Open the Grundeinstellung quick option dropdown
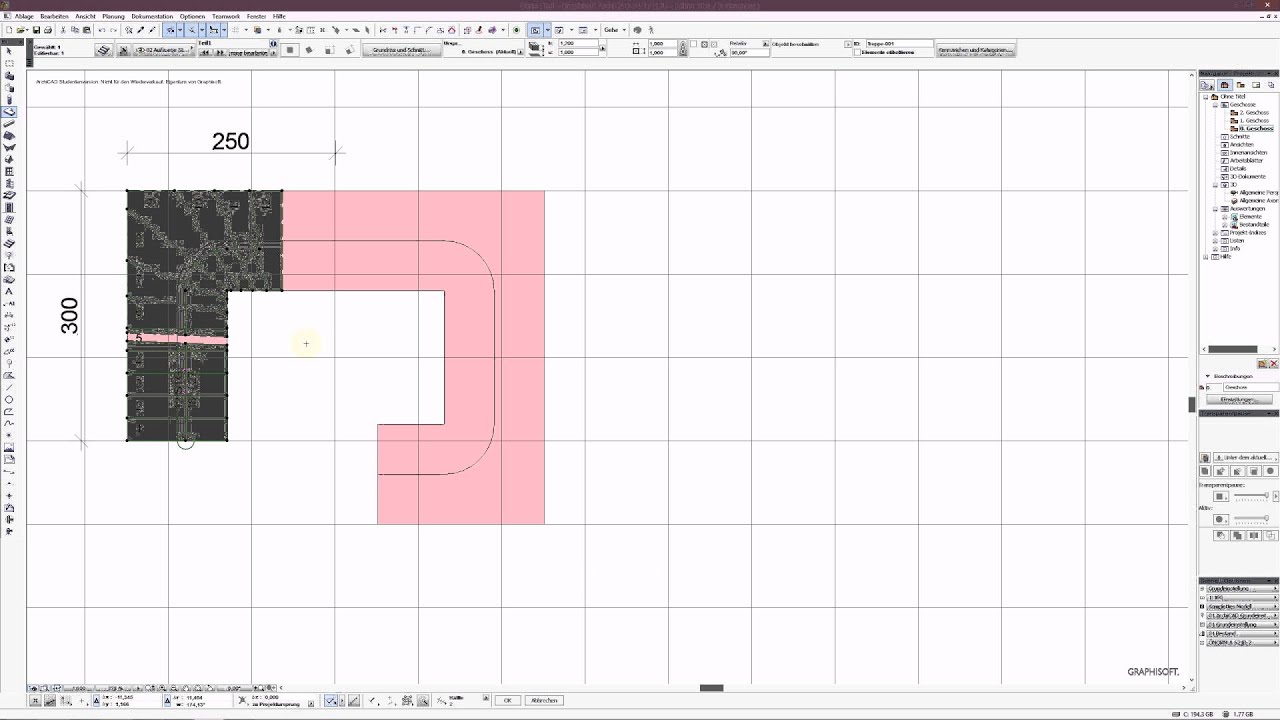The width and height of the screenshot is (1280, 720). pyautogui.click(x=1243, y=589)
